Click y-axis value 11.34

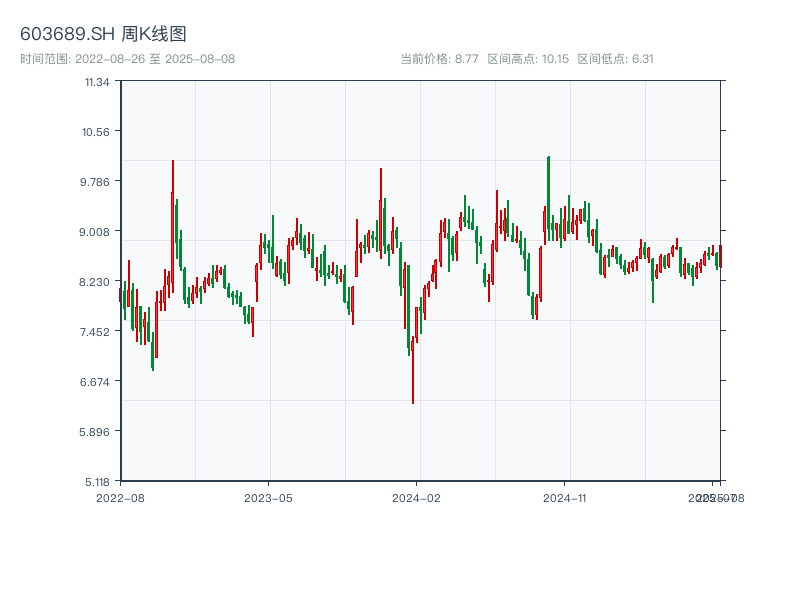click(x=97, y=82)
